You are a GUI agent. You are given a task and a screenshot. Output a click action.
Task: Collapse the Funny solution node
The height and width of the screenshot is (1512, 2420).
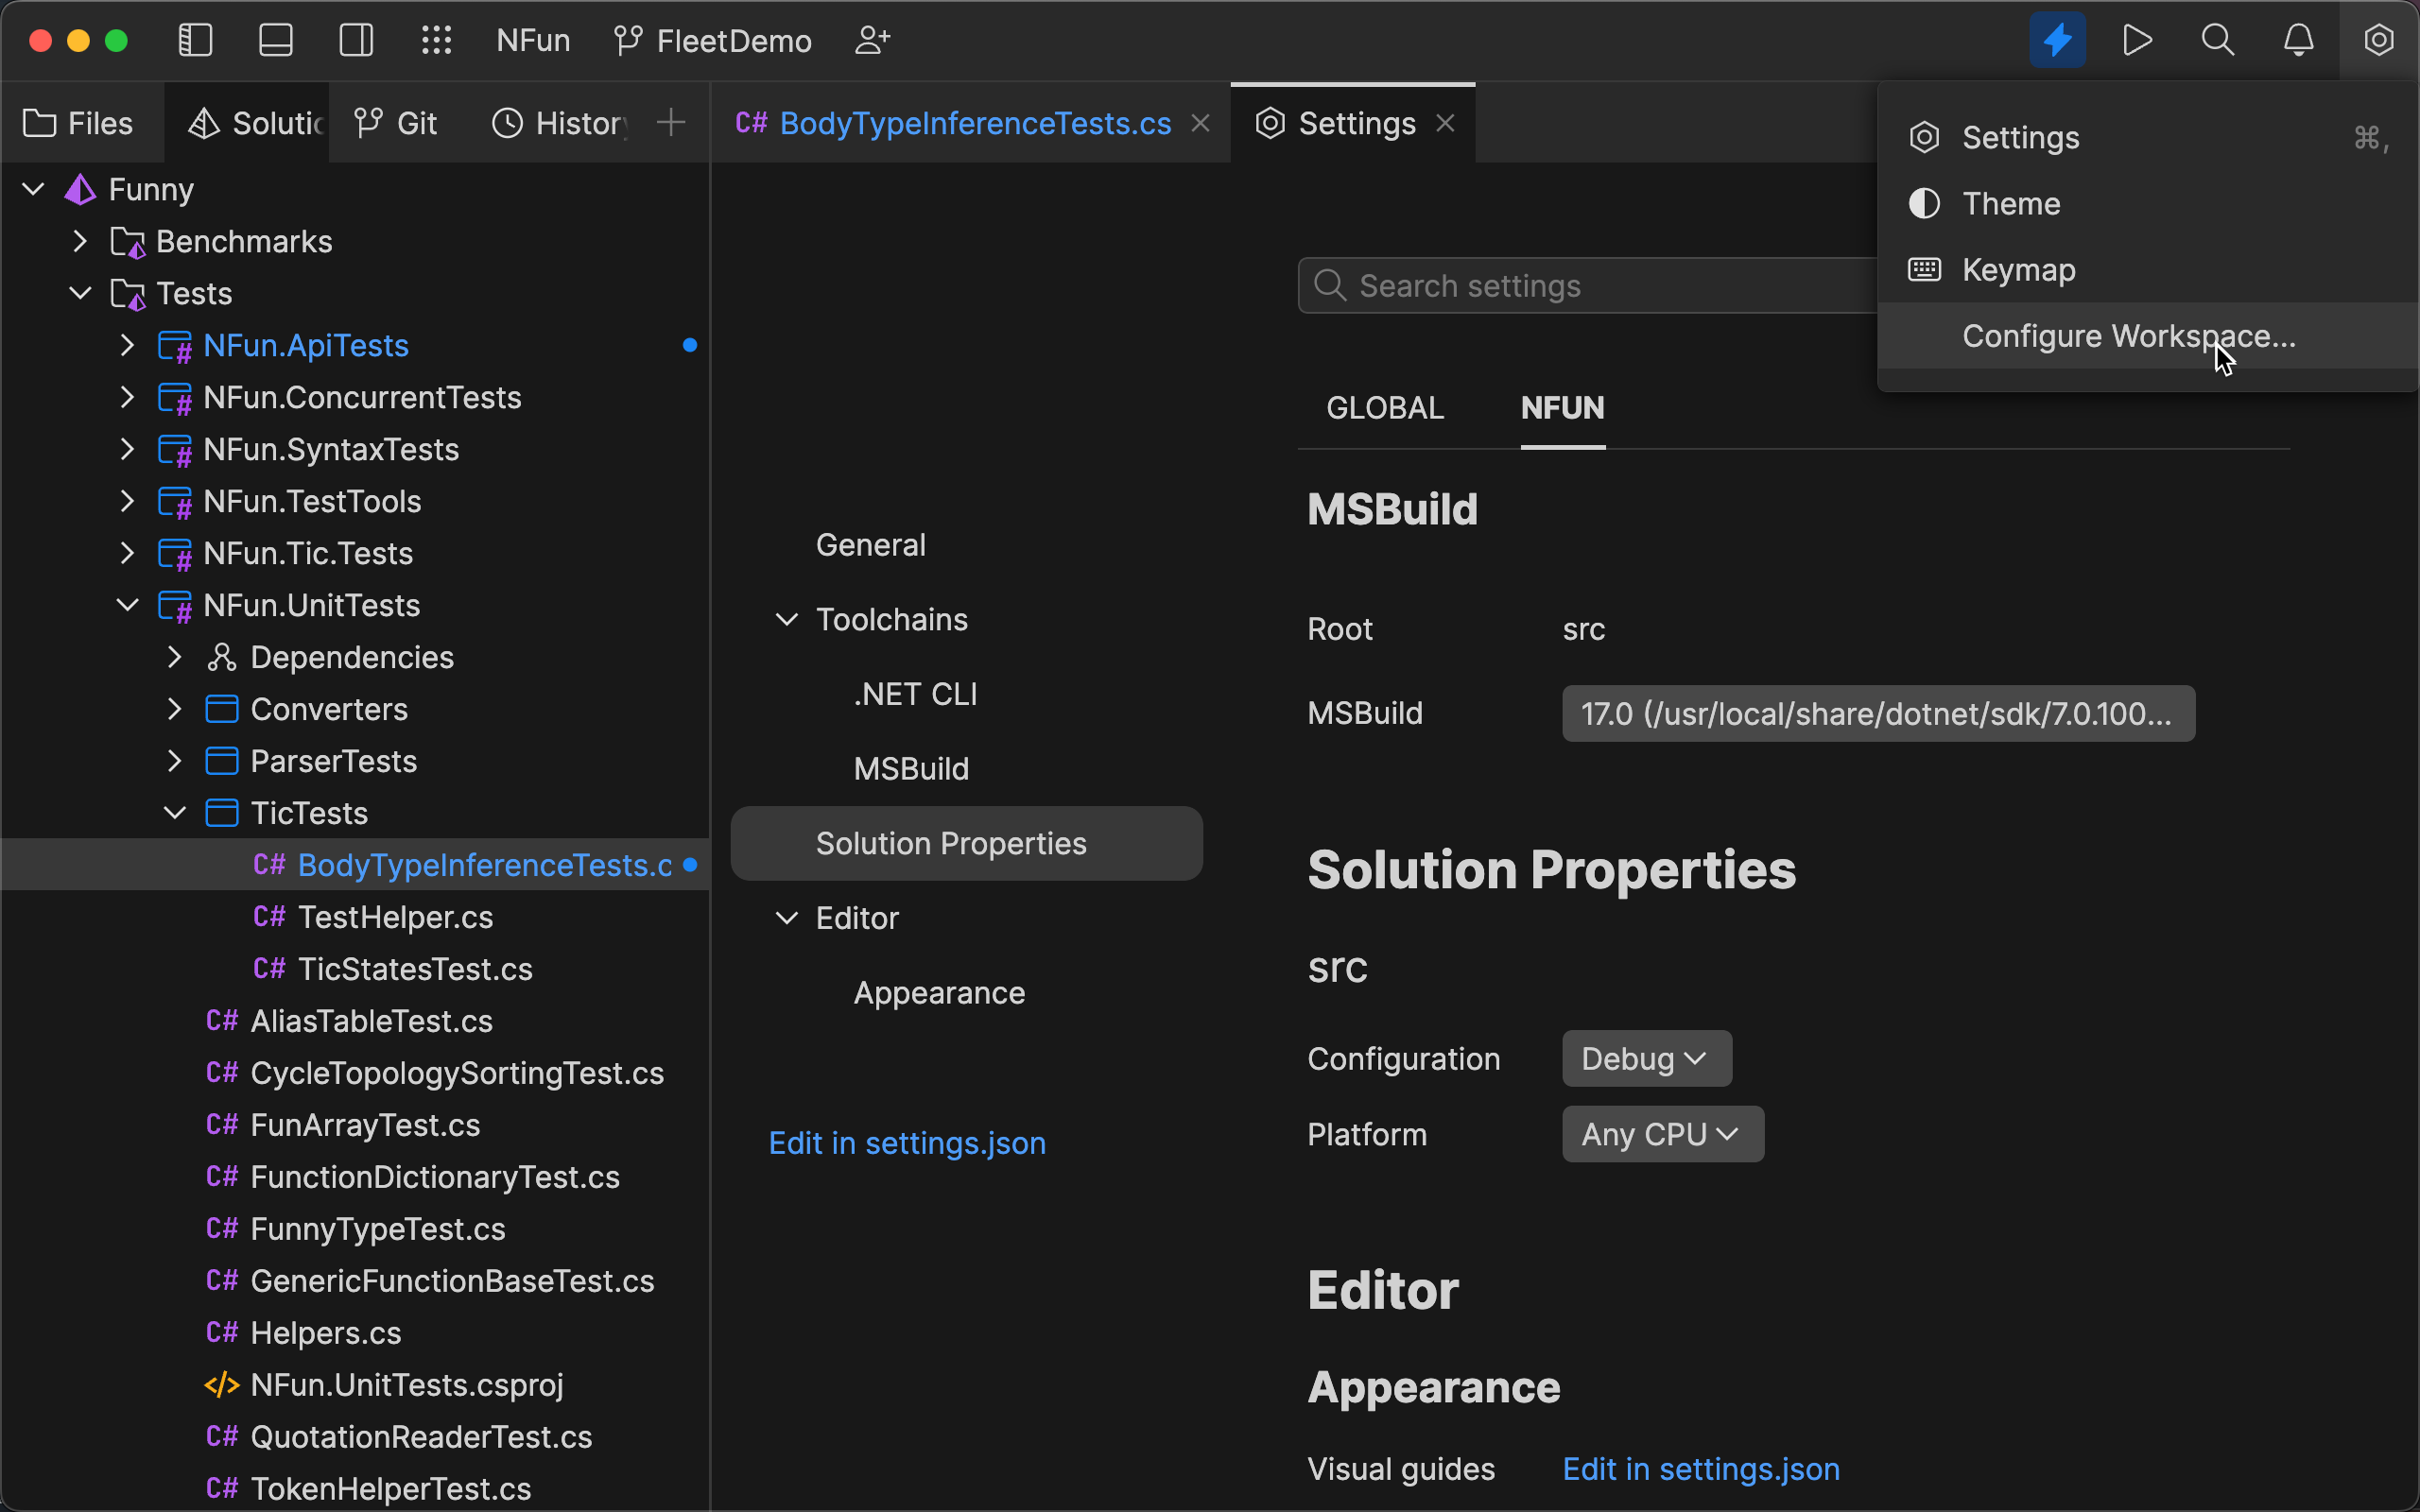[x=34, y=189]
